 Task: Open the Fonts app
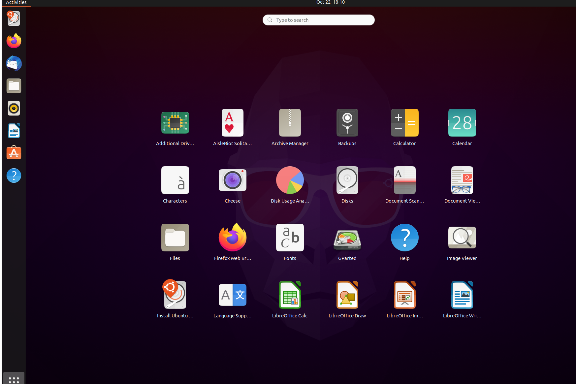point(290,238)
